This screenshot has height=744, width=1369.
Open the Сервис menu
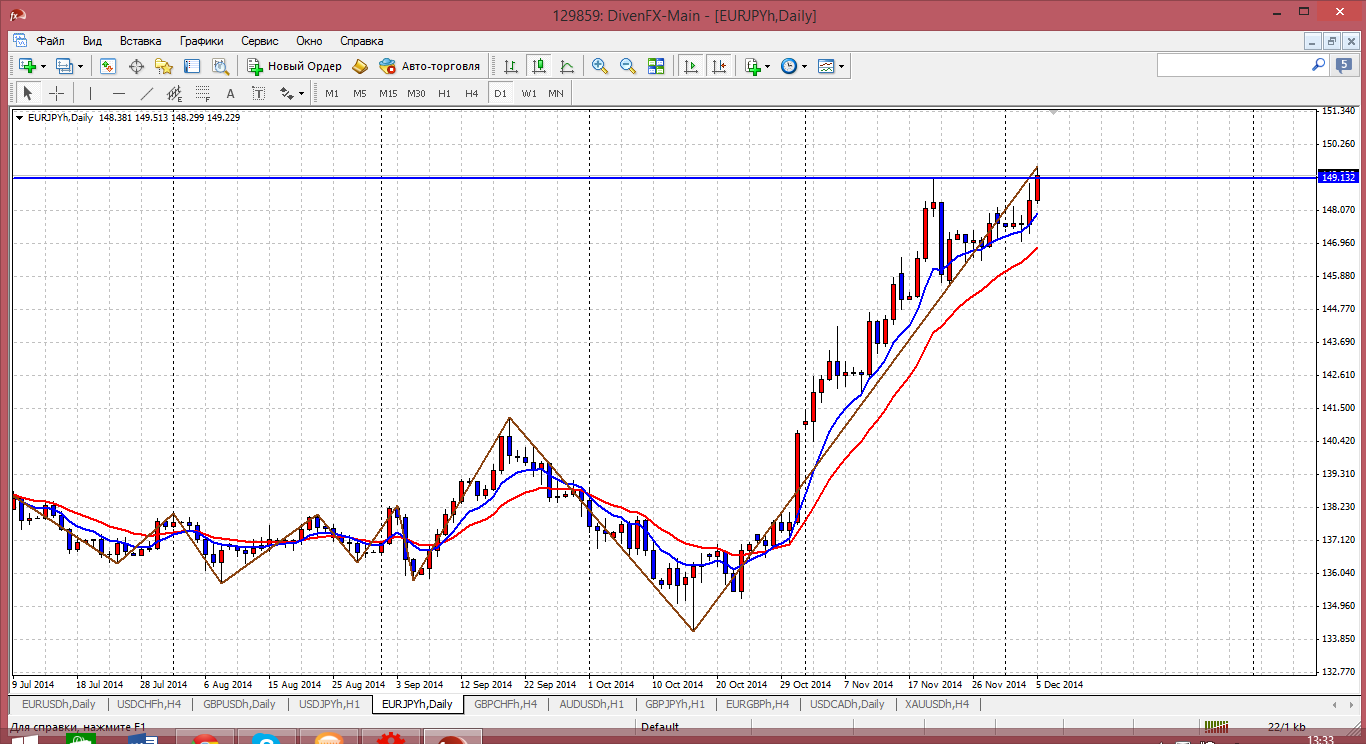coord(260,41)
